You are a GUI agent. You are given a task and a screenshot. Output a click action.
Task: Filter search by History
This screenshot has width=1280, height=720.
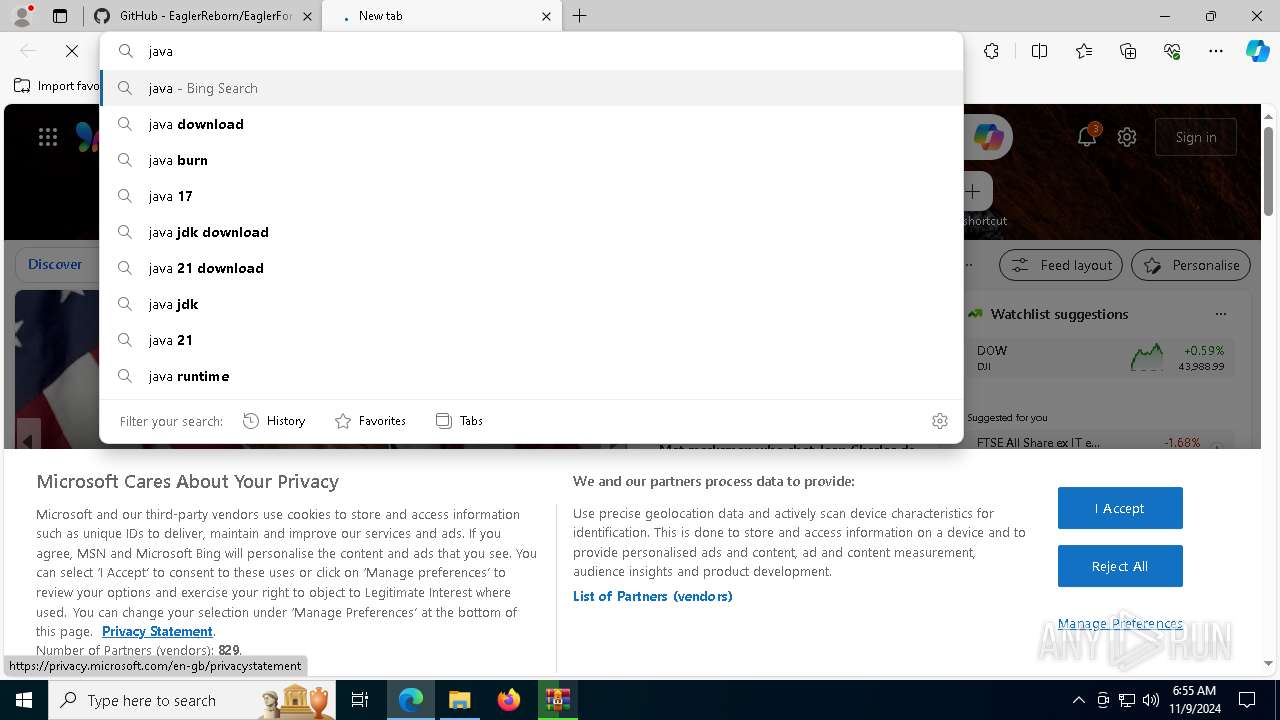click(274, 421)
